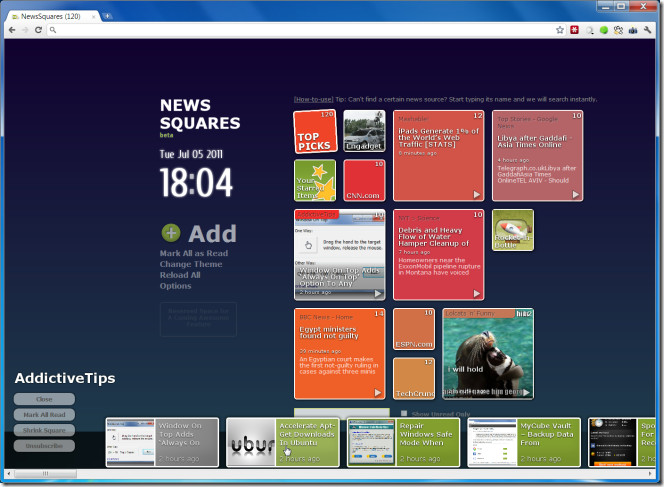Click the address bar
Screen dimensions: 664x487
click(301, 30)
